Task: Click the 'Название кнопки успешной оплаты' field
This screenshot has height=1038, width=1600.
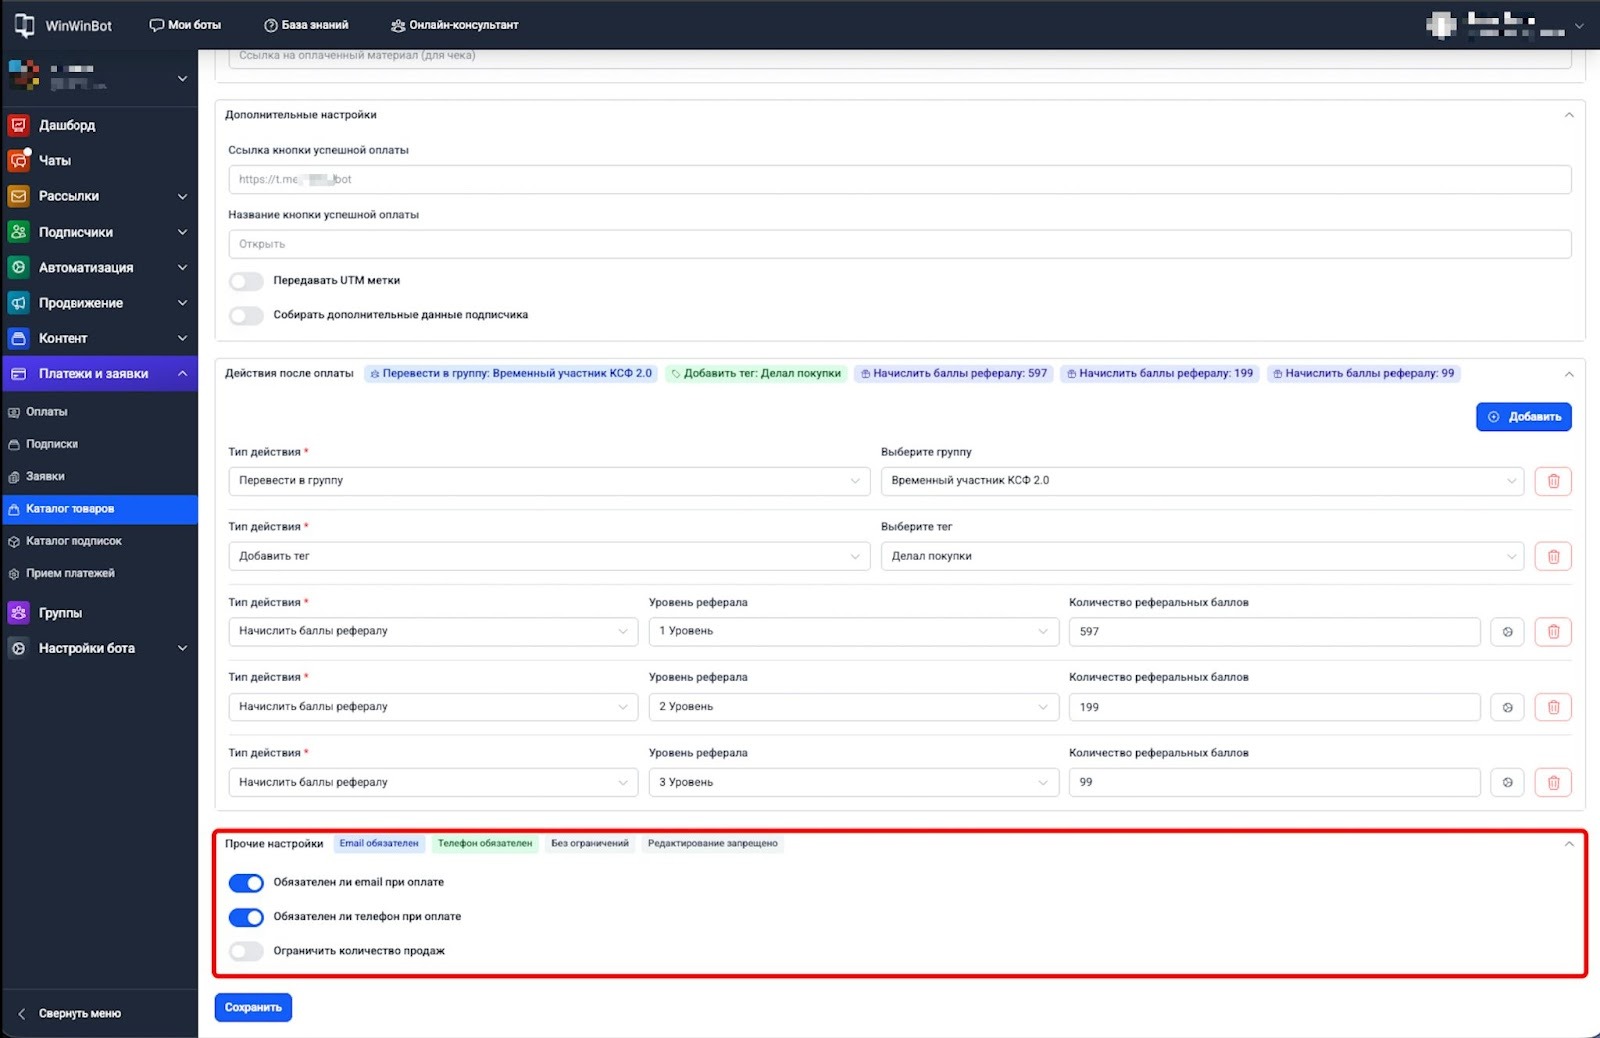Action: click(x=899, y=244)
